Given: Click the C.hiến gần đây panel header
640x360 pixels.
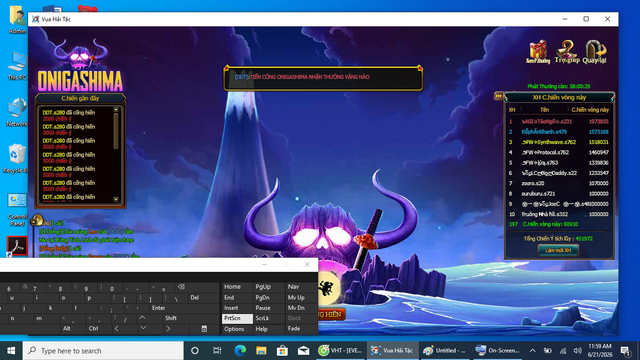Looking at the screenshot, I should click(x=80, y=98).
